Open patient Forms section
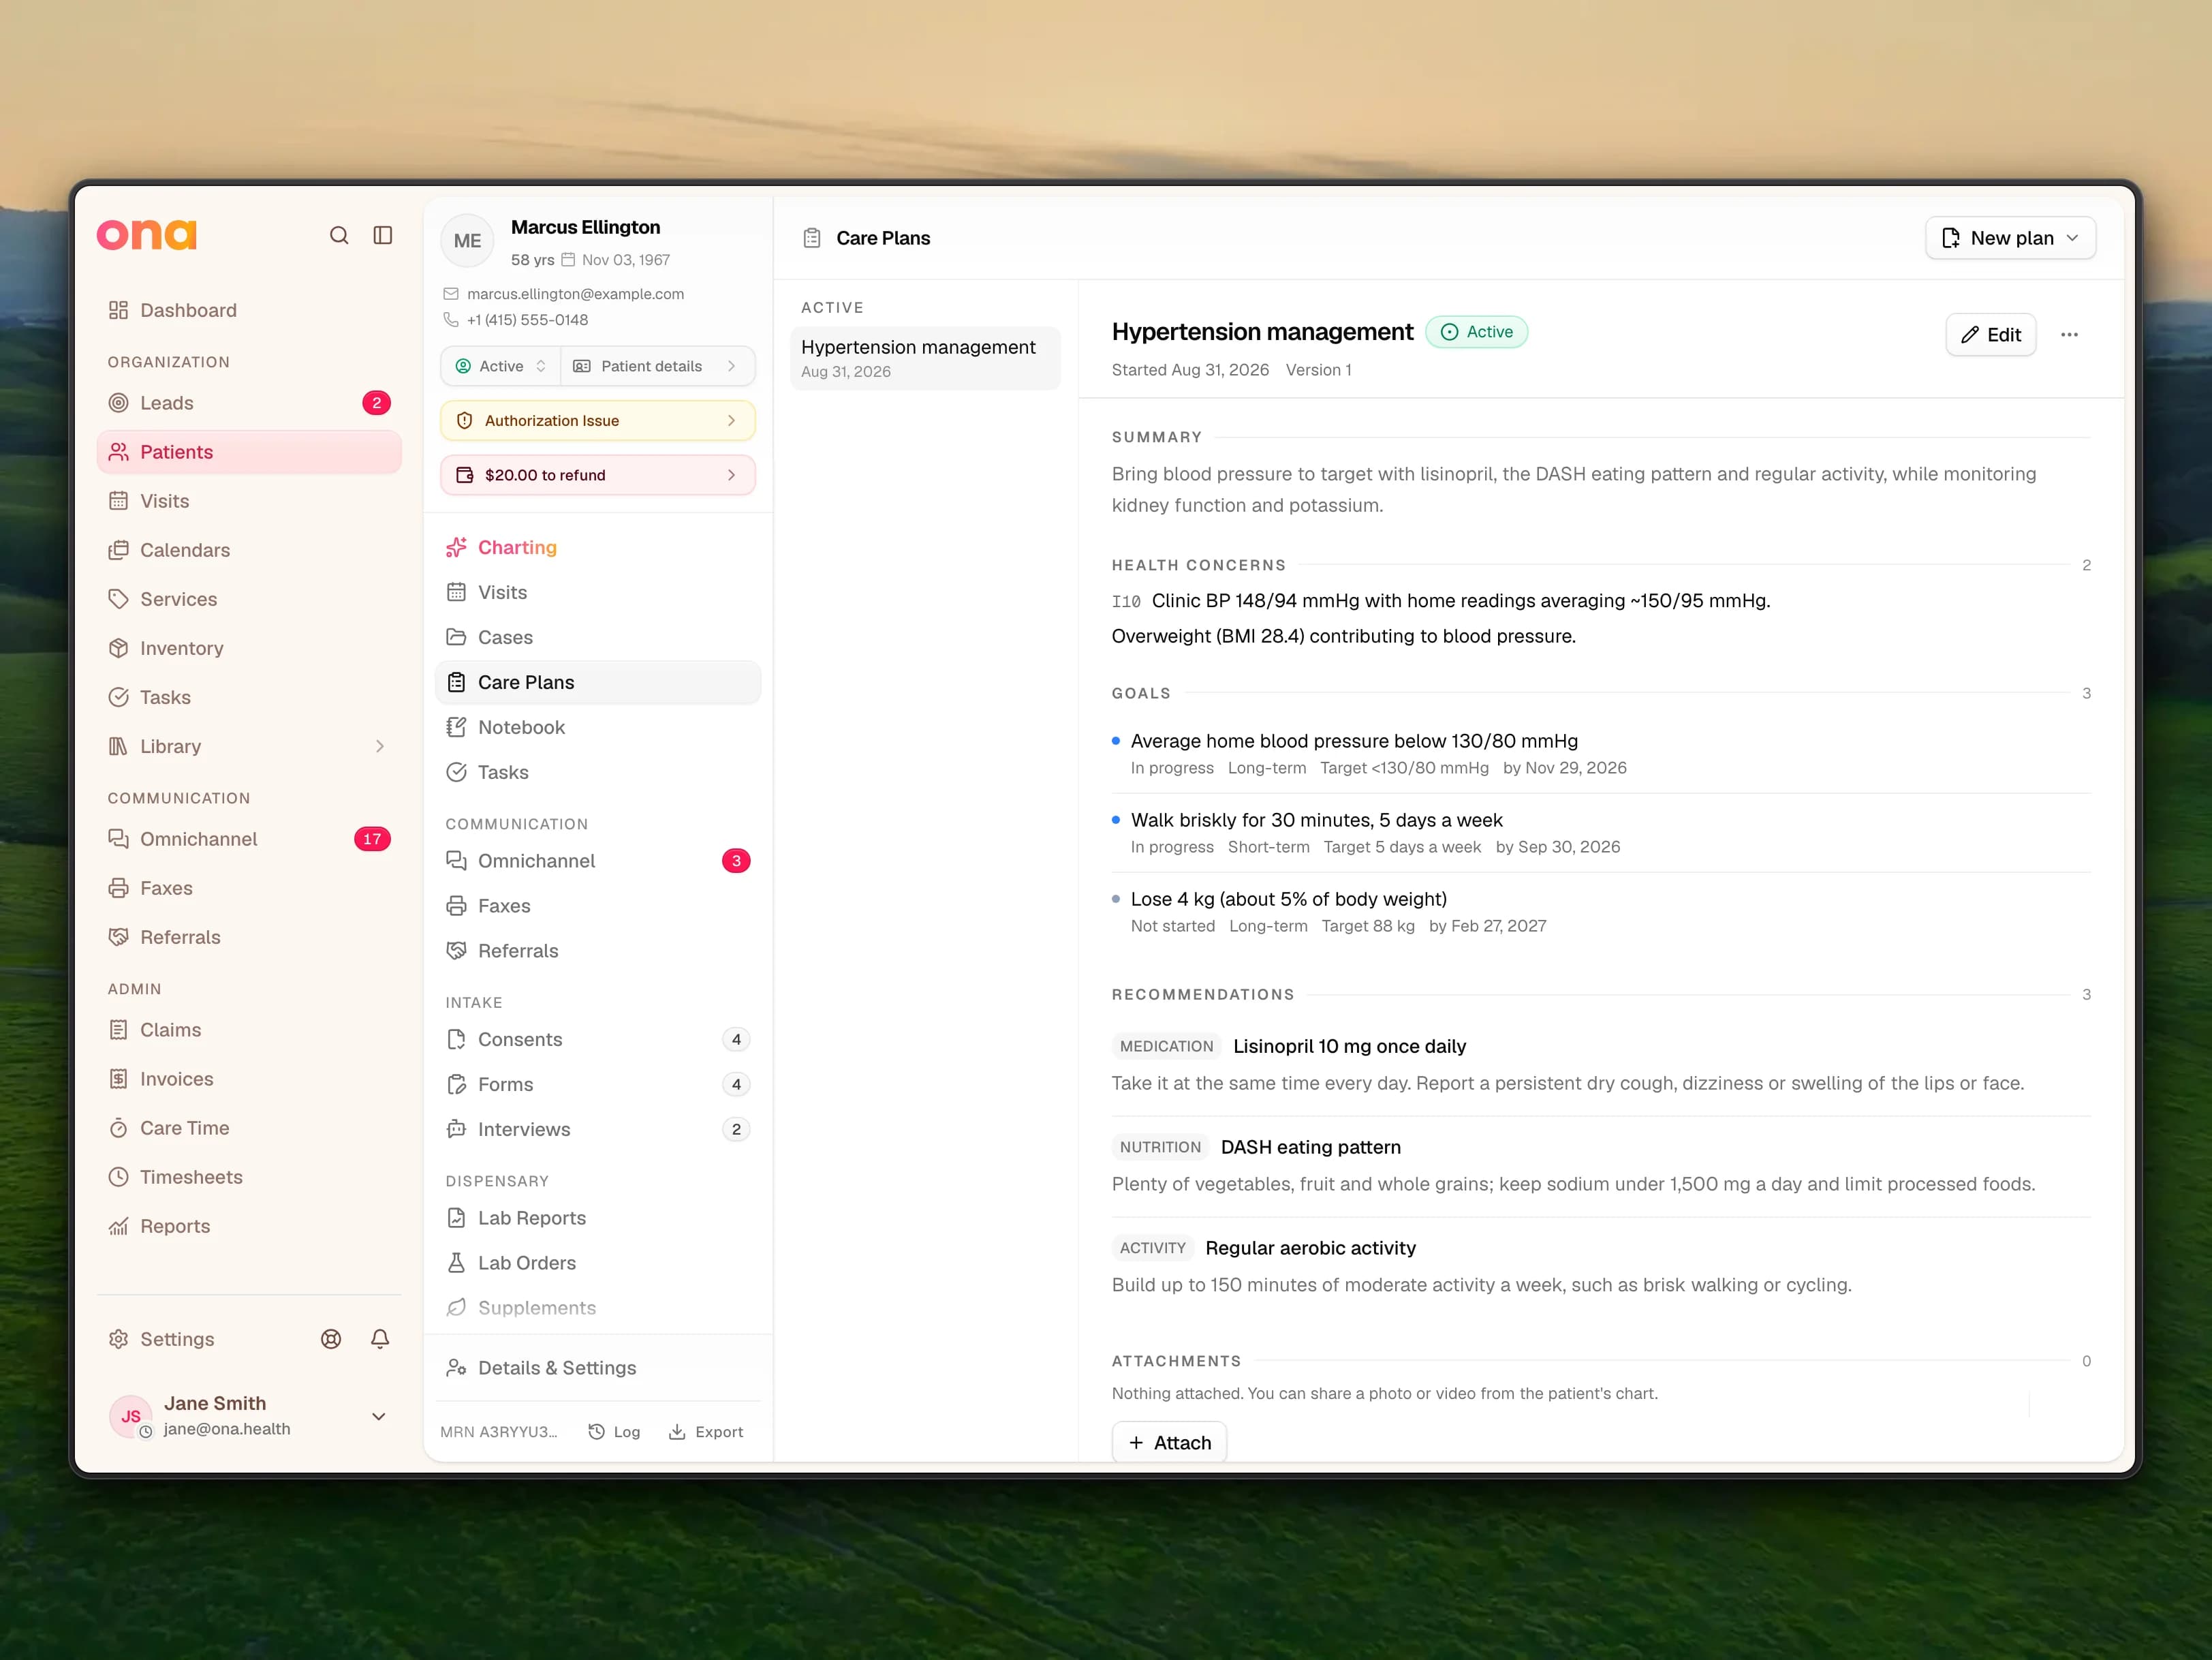Screen dimensions: 2212x1660 [598, 1084]
